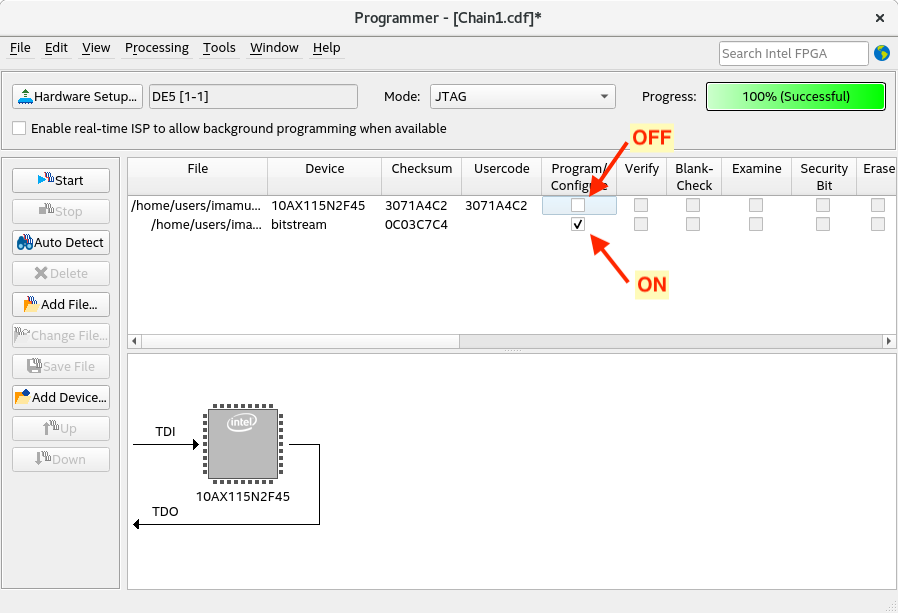Click the globe web search icon
The image size is (898, 613).
[882, 53]
